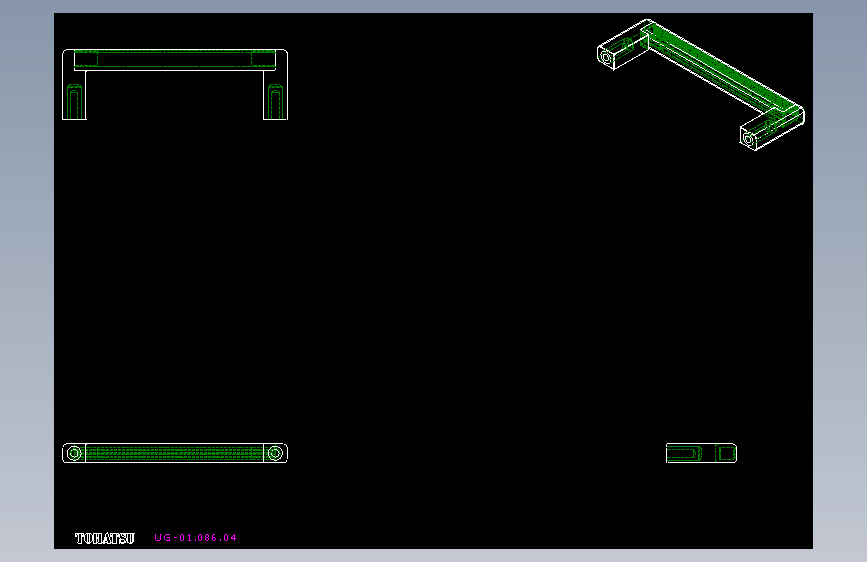Click the right mounting hole in top view

275,454
